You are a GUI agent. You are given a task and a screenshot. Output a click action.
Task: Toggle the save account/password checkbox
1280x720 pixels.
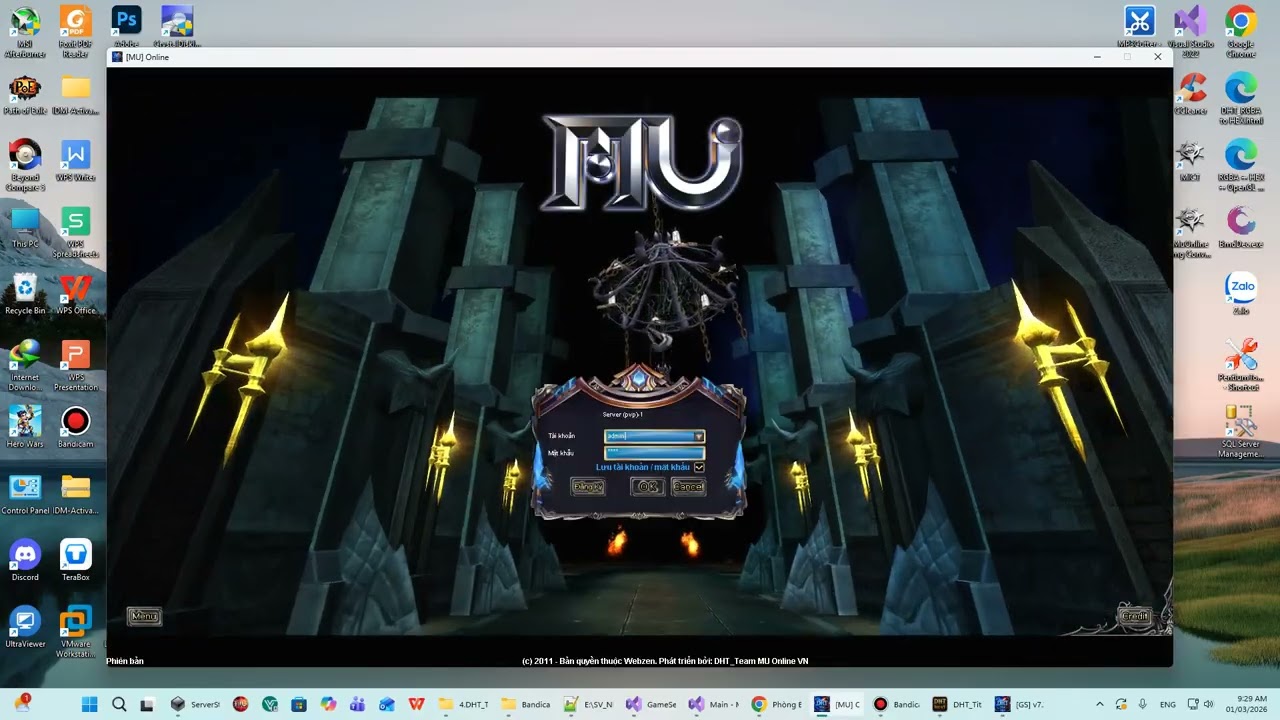(x=699, y=467)
